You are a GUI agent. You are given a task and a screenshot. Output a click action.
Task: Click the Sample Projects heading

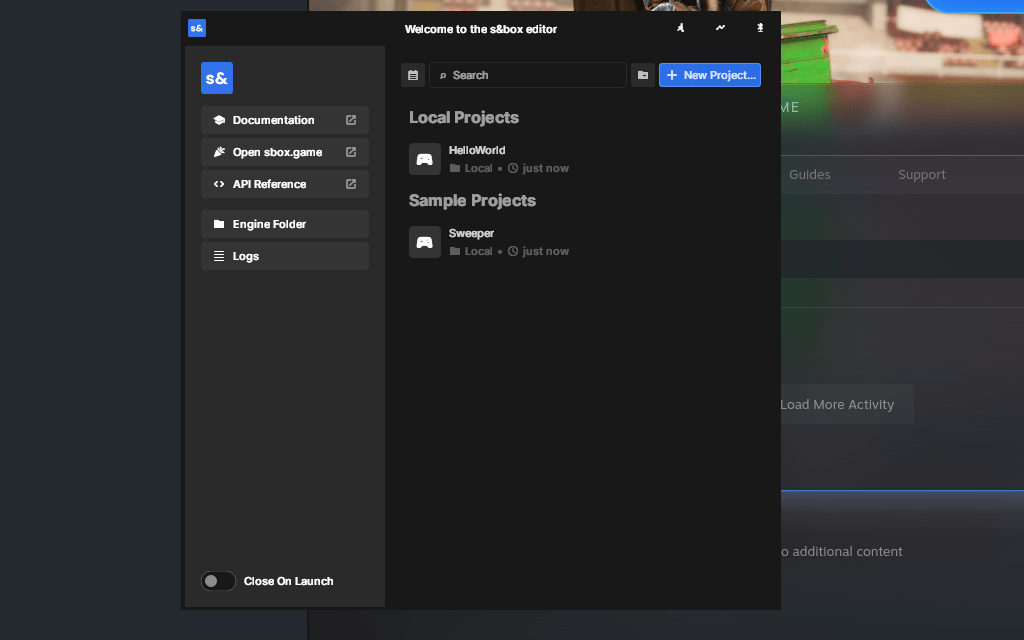click(x=472, y=200)
